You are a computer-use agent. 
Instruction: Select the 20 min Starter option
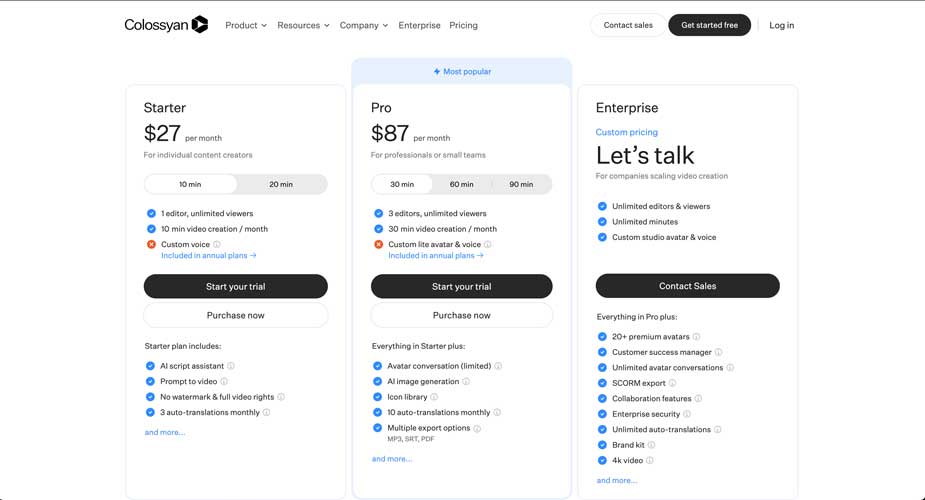click(281, 184)
